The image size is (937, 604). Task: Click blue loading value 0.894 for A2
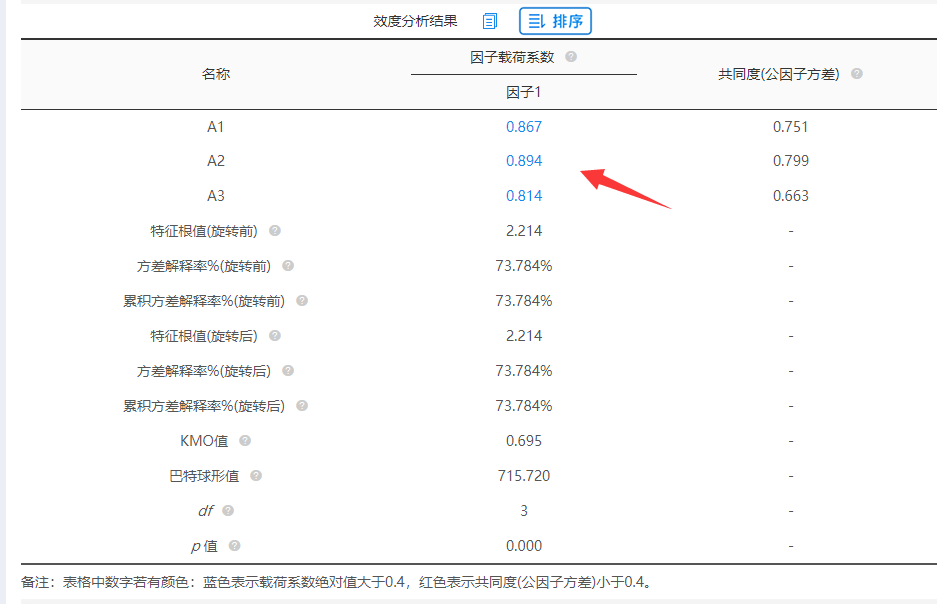(523, 161)
